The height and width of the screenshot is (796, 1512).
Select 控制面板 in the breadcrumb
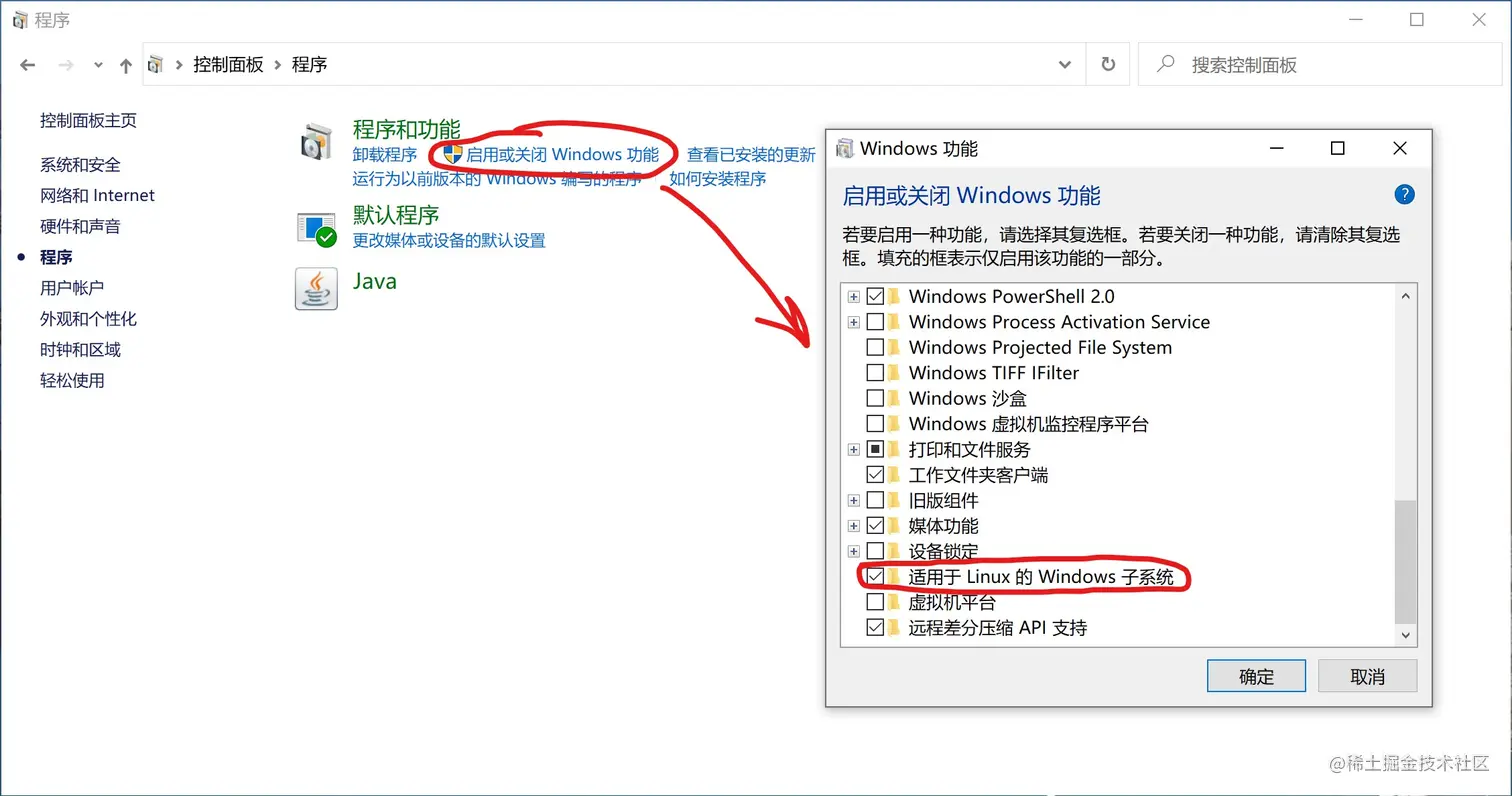(228, 64)
